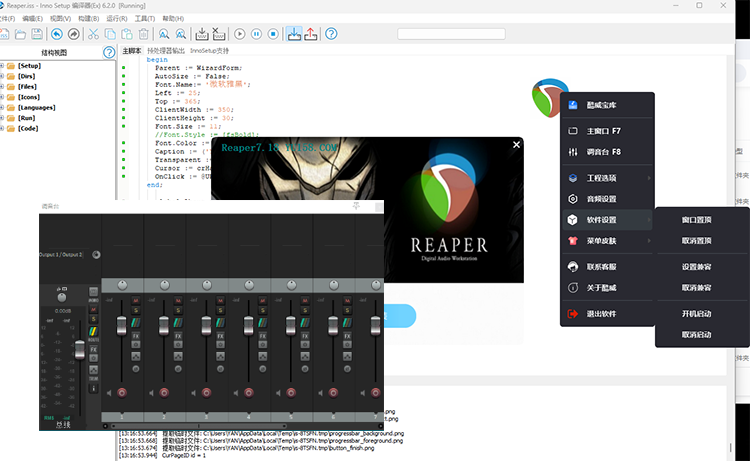
Task: Arm mixer track 6 for recording
Action: pyautogui.click(x=333, y=393)
